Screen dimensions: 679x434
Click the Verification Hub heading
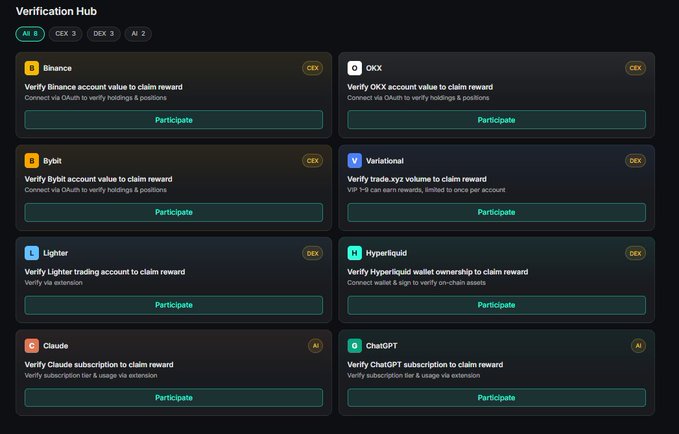pos(56,11)
